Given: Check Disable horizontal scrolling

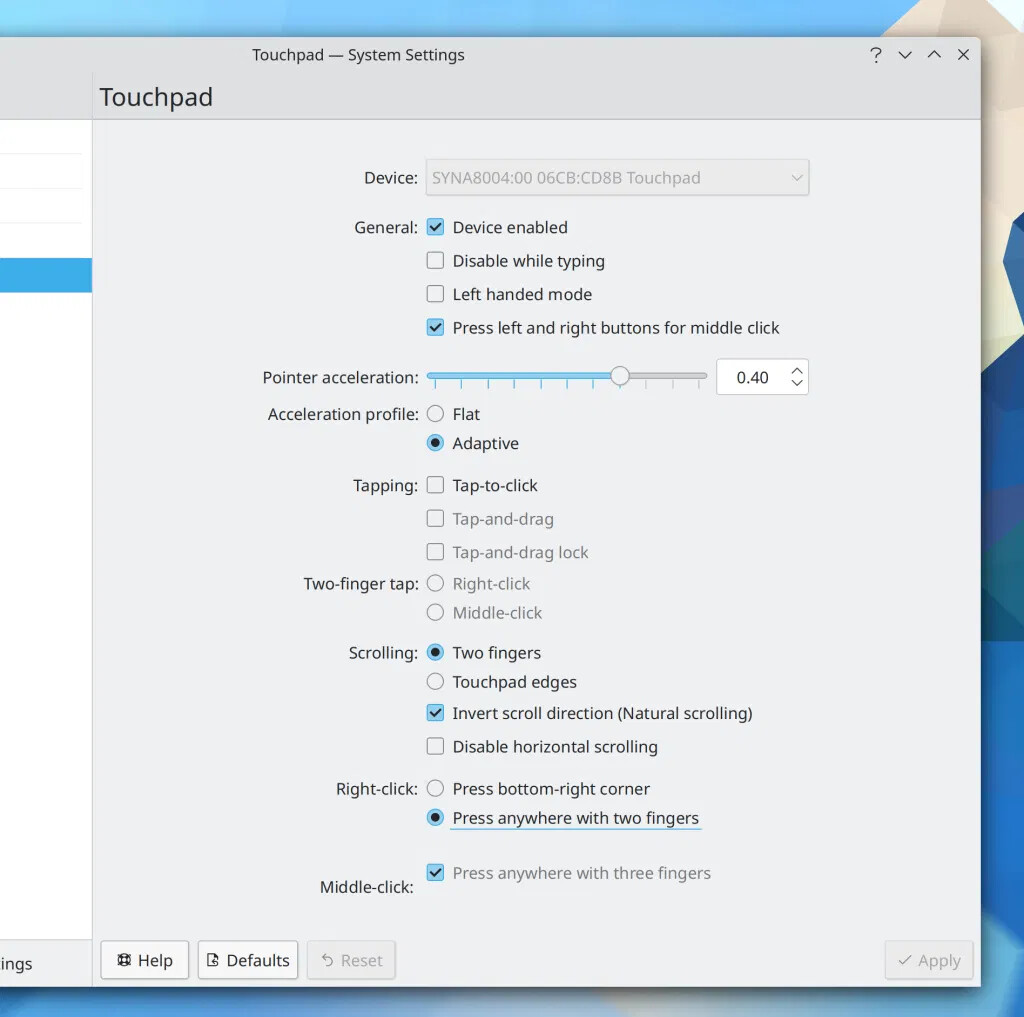Looking at the screenshot, I should 435,746.
